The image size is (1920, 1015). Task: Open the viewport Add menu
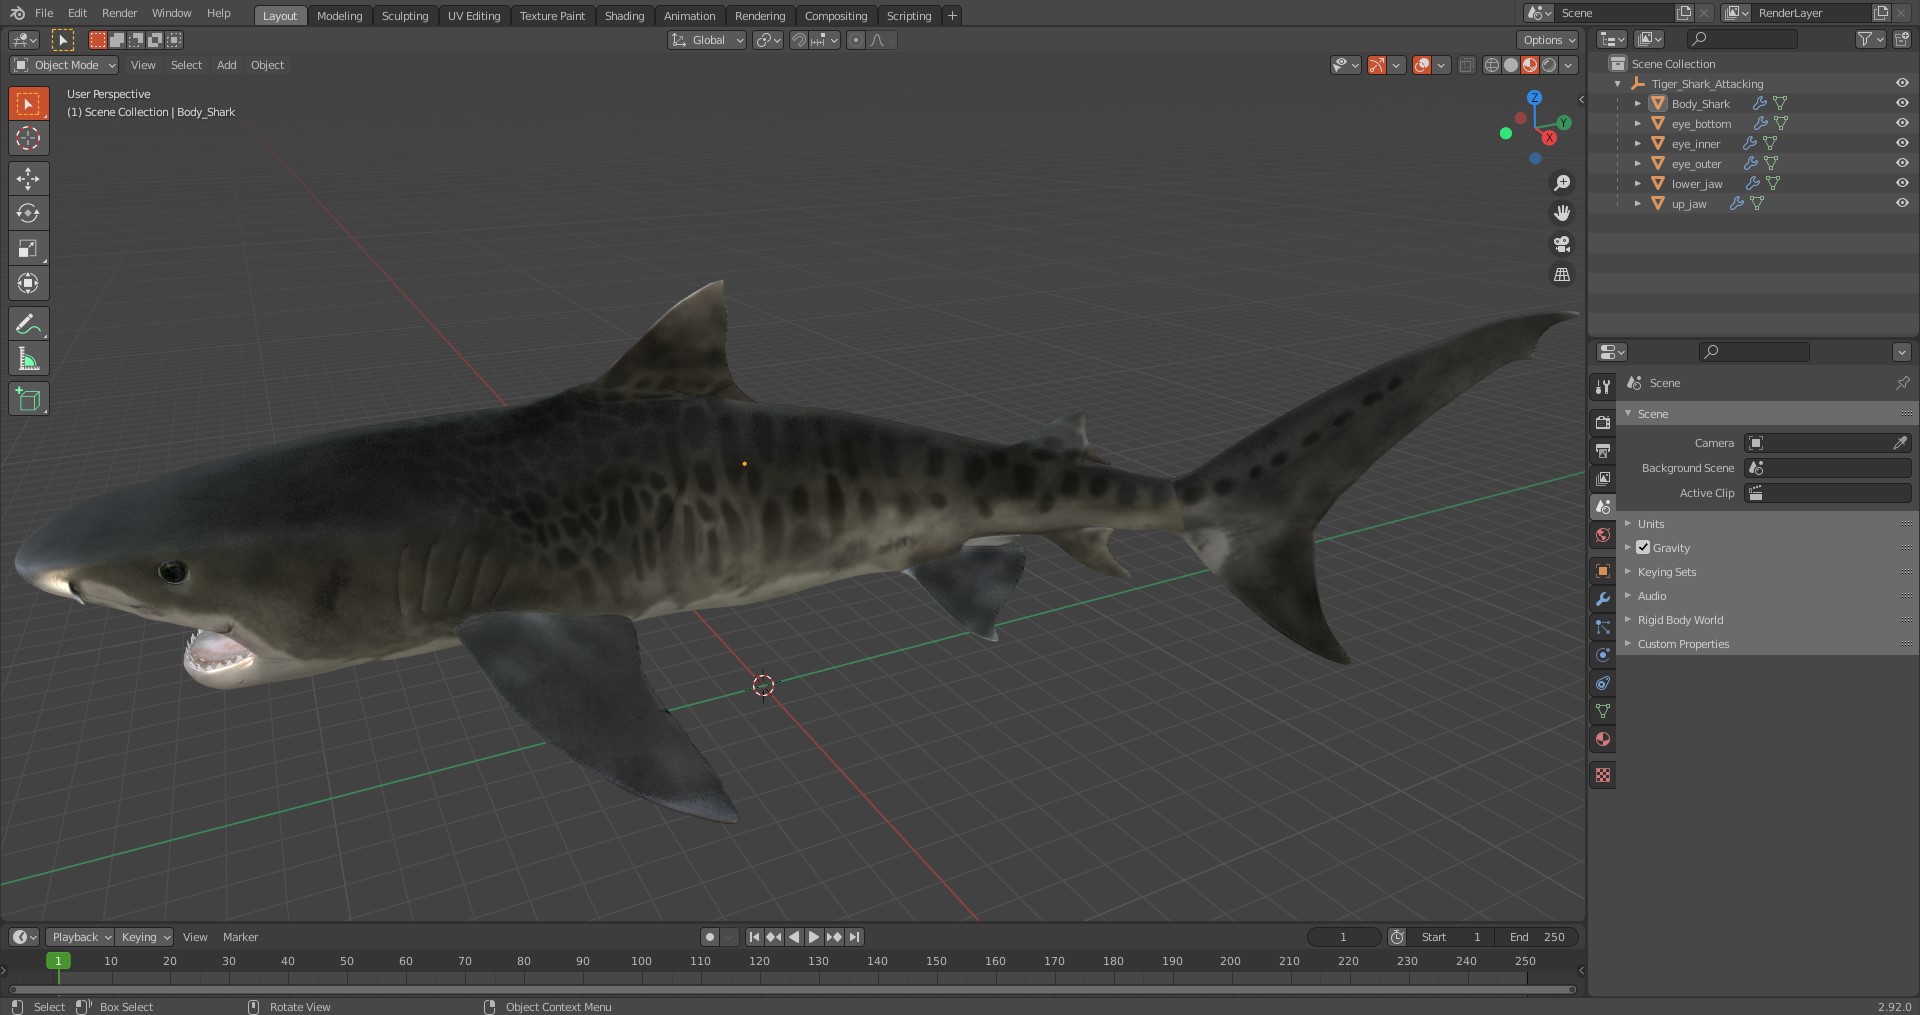227,65
